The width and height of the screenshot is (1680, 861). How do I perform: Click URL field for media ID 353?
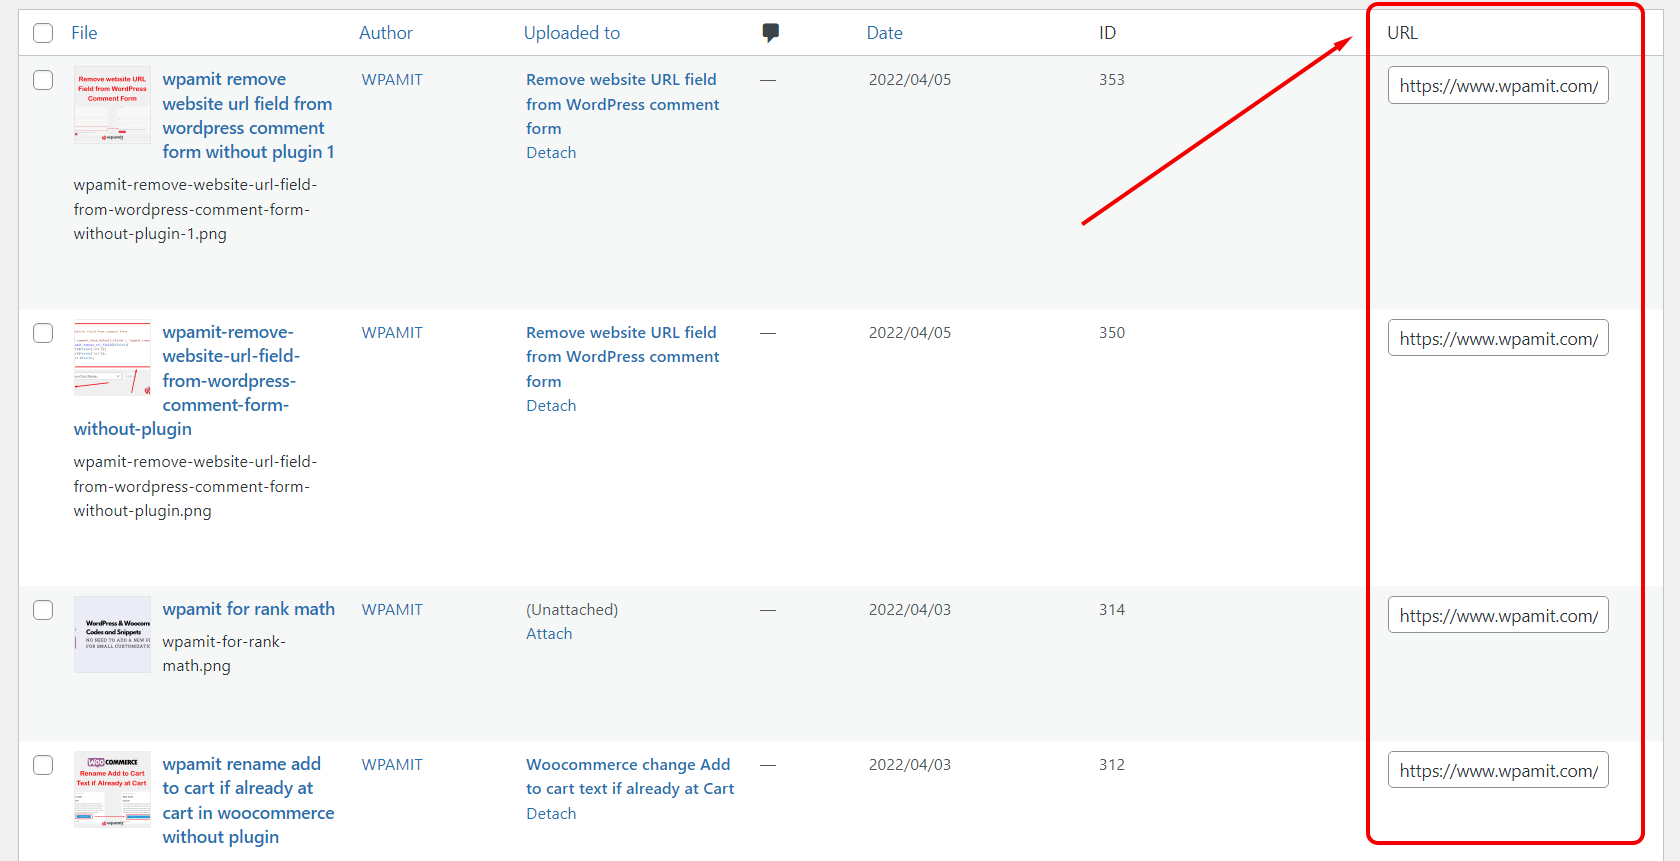[x=1498, y=86]
